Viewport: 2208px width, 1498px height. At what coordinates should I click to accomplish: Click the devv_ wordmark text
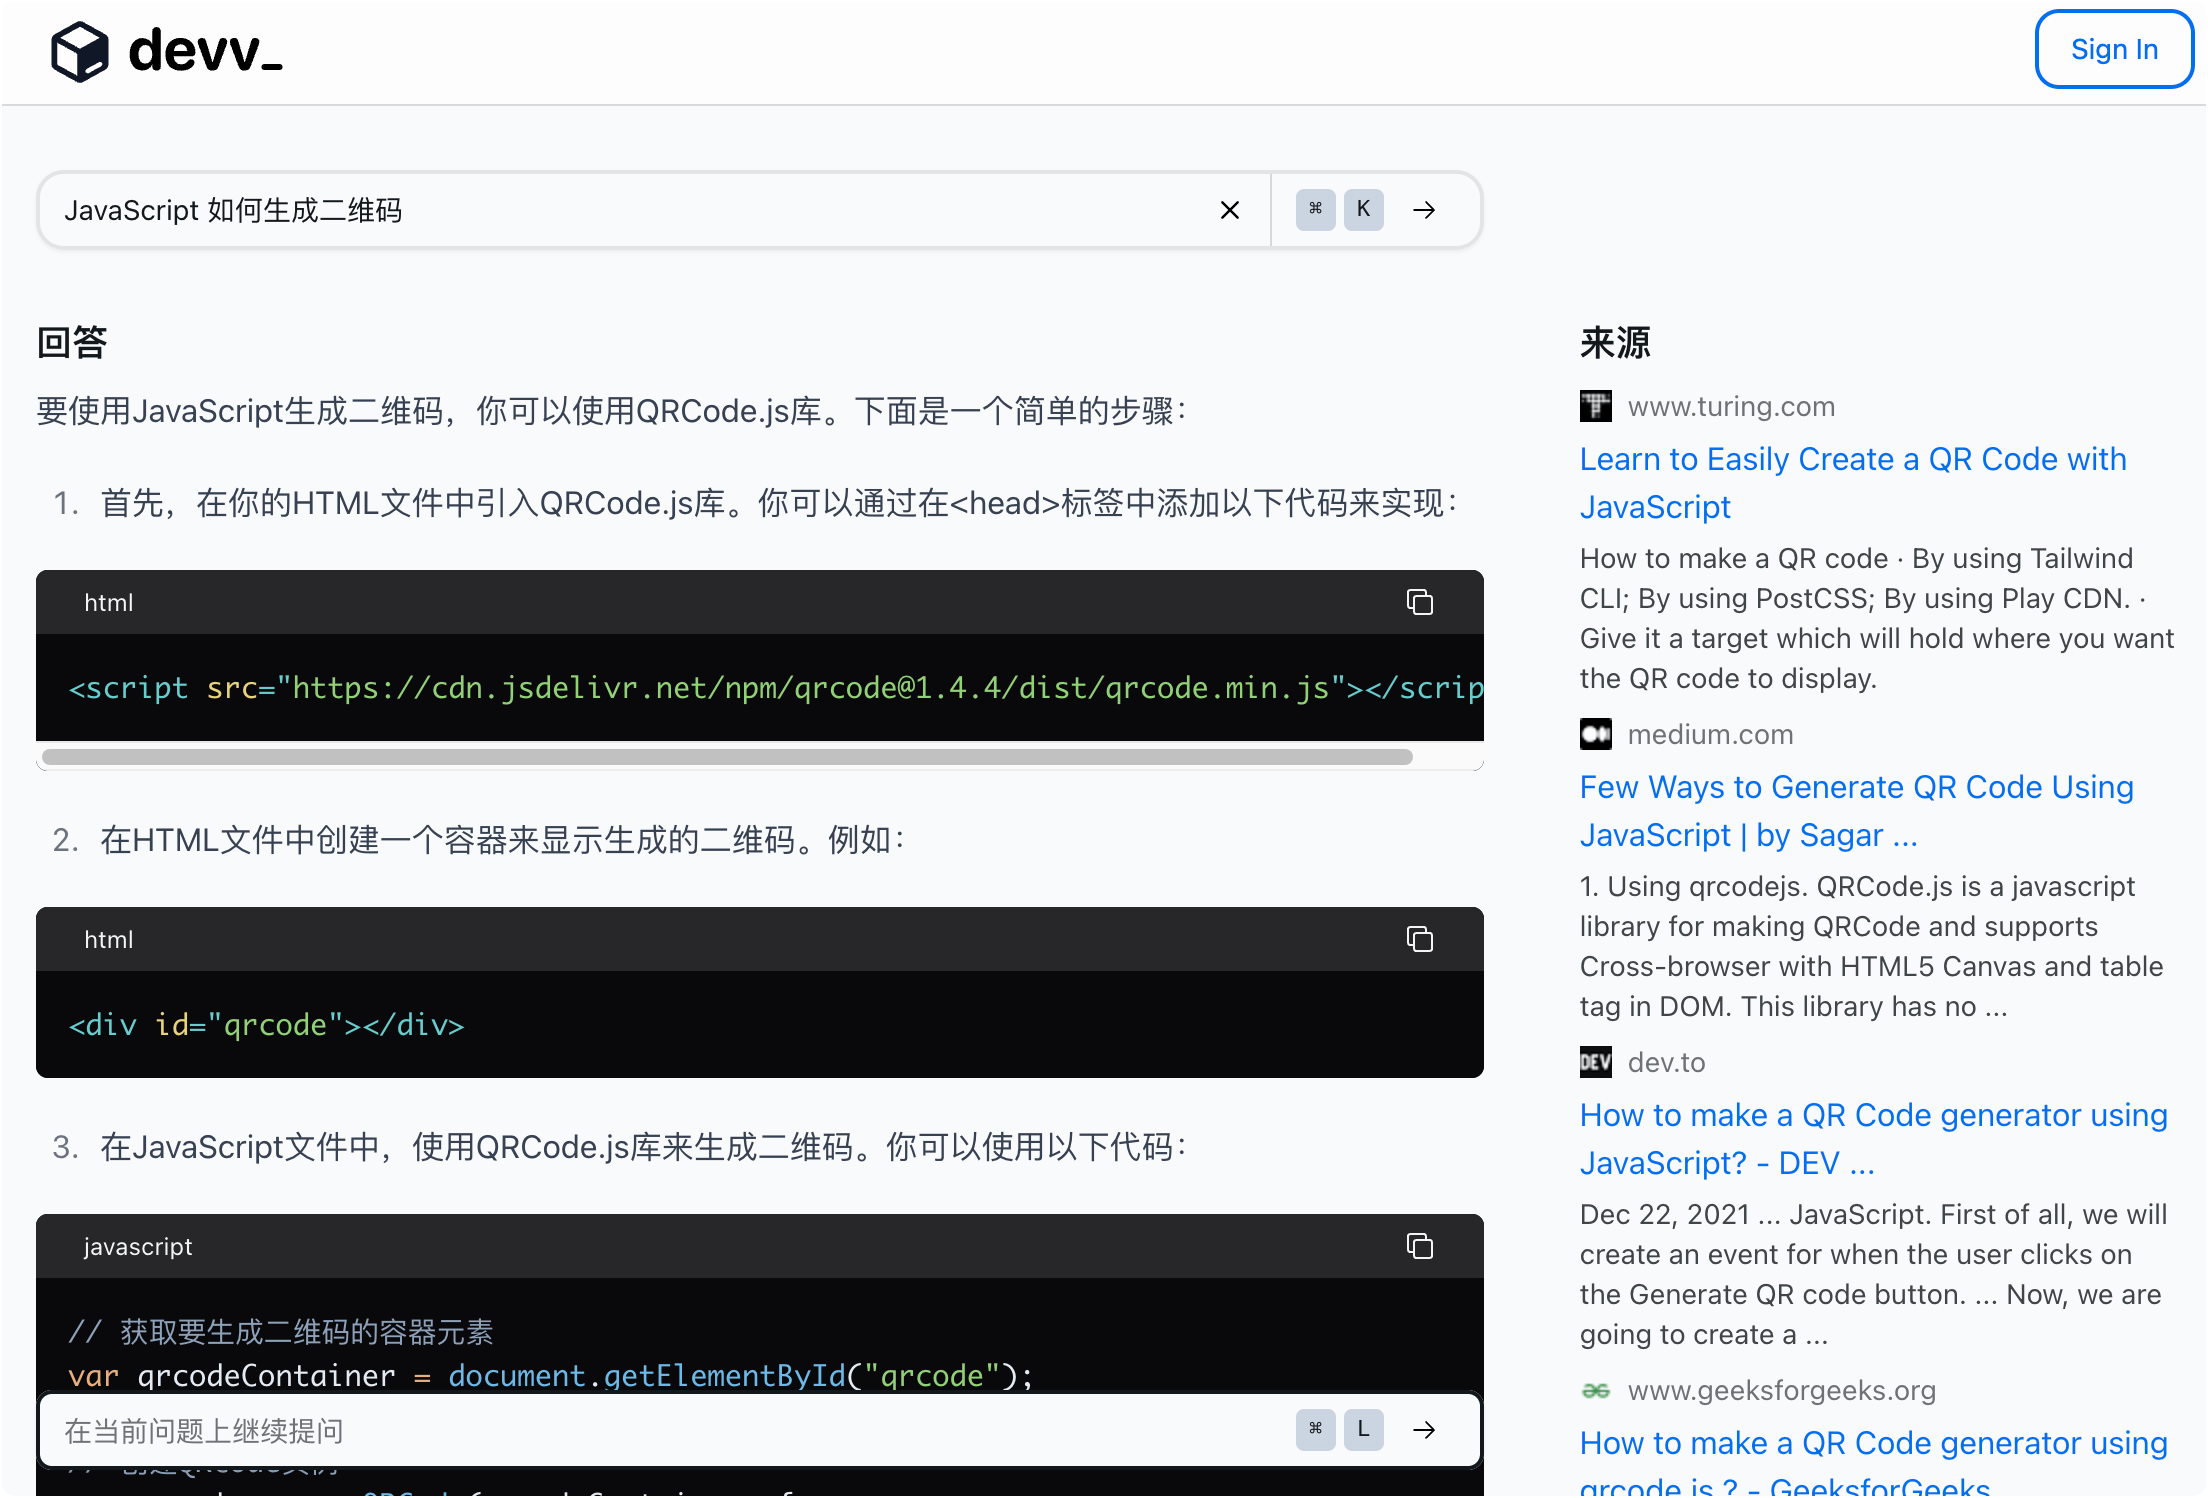click(205, 50)
